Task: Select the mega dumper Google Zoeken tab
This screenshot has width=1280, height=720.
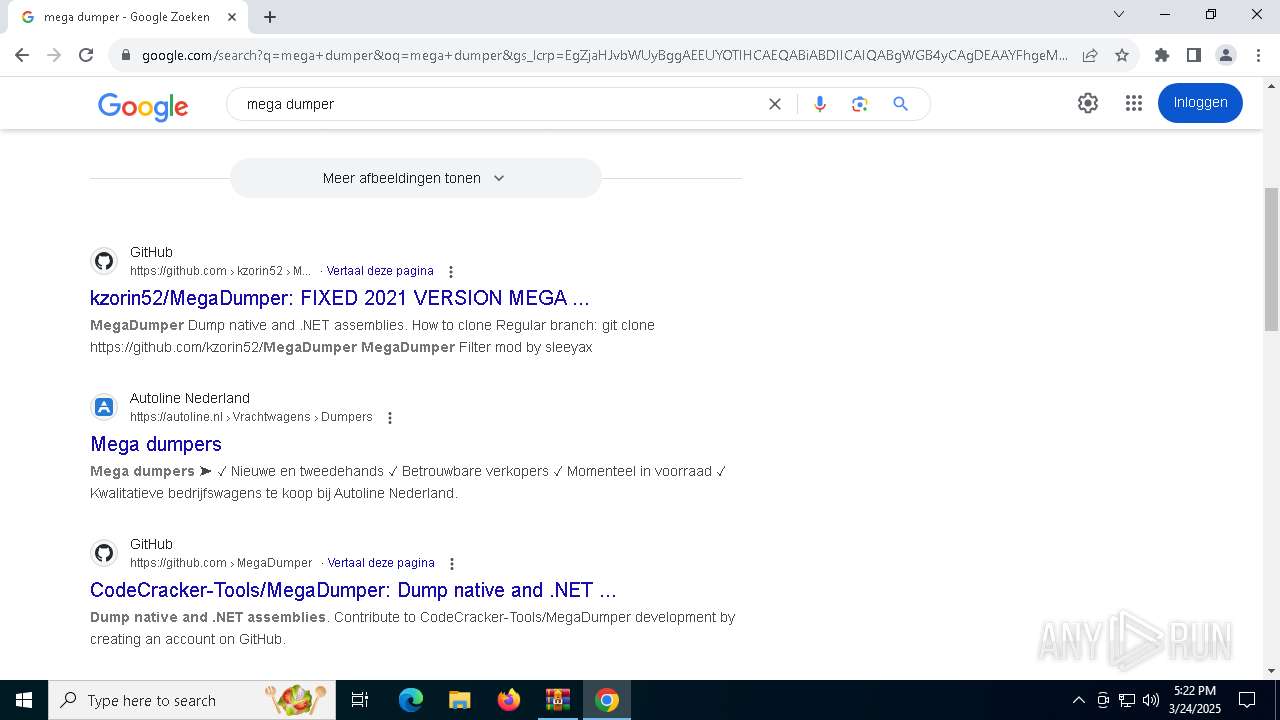Action: (127, 17)
